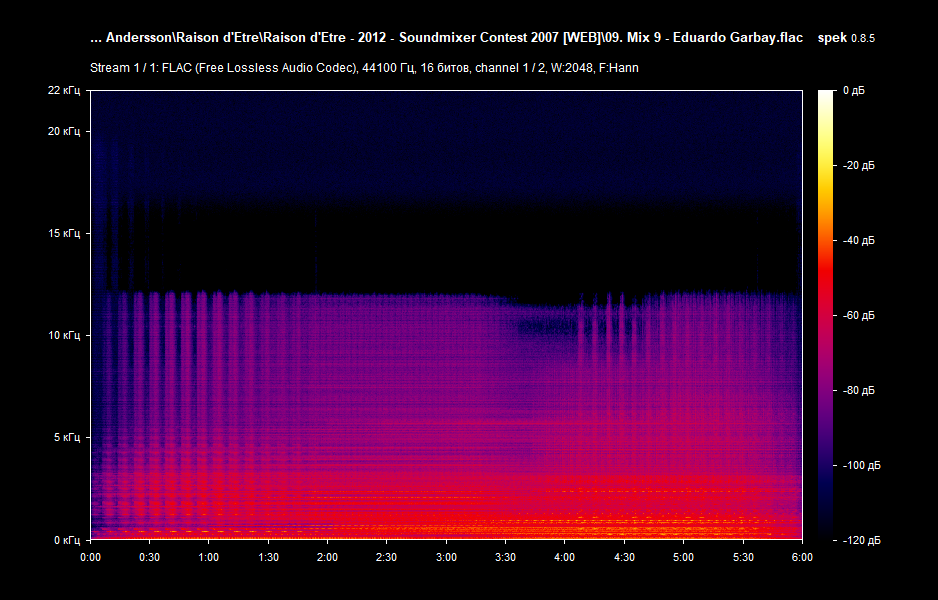Click the decibel color gradient bar
Screen dimensions: 938x600
(x=826, y=315)
